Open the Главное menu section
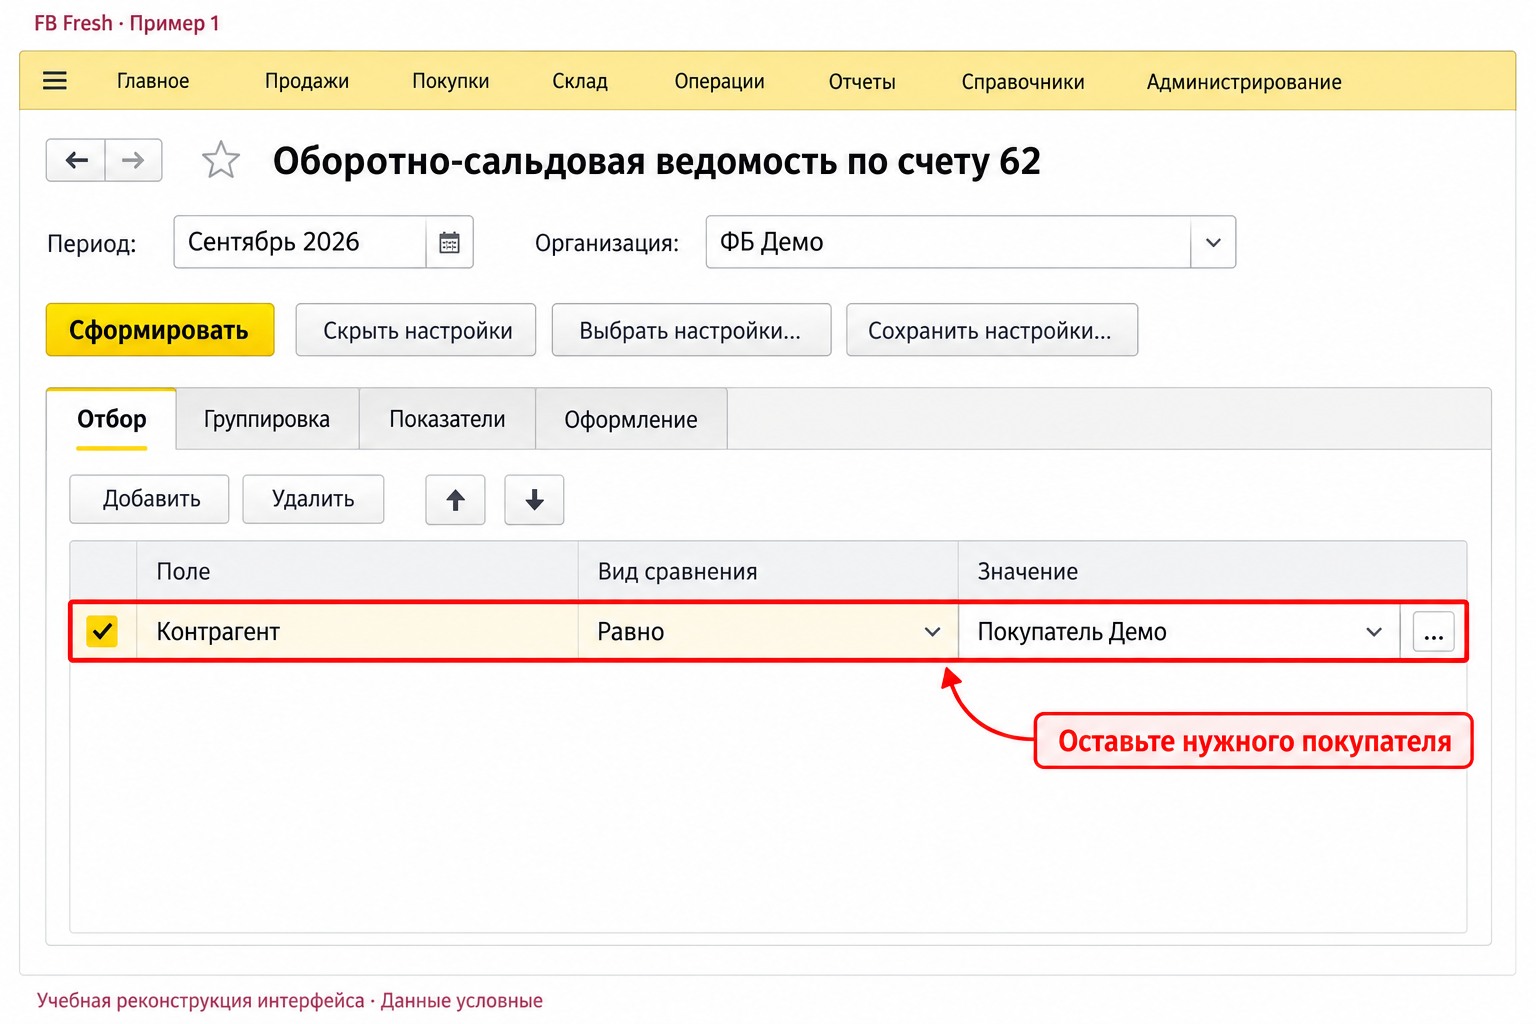 tap(153, 81)
